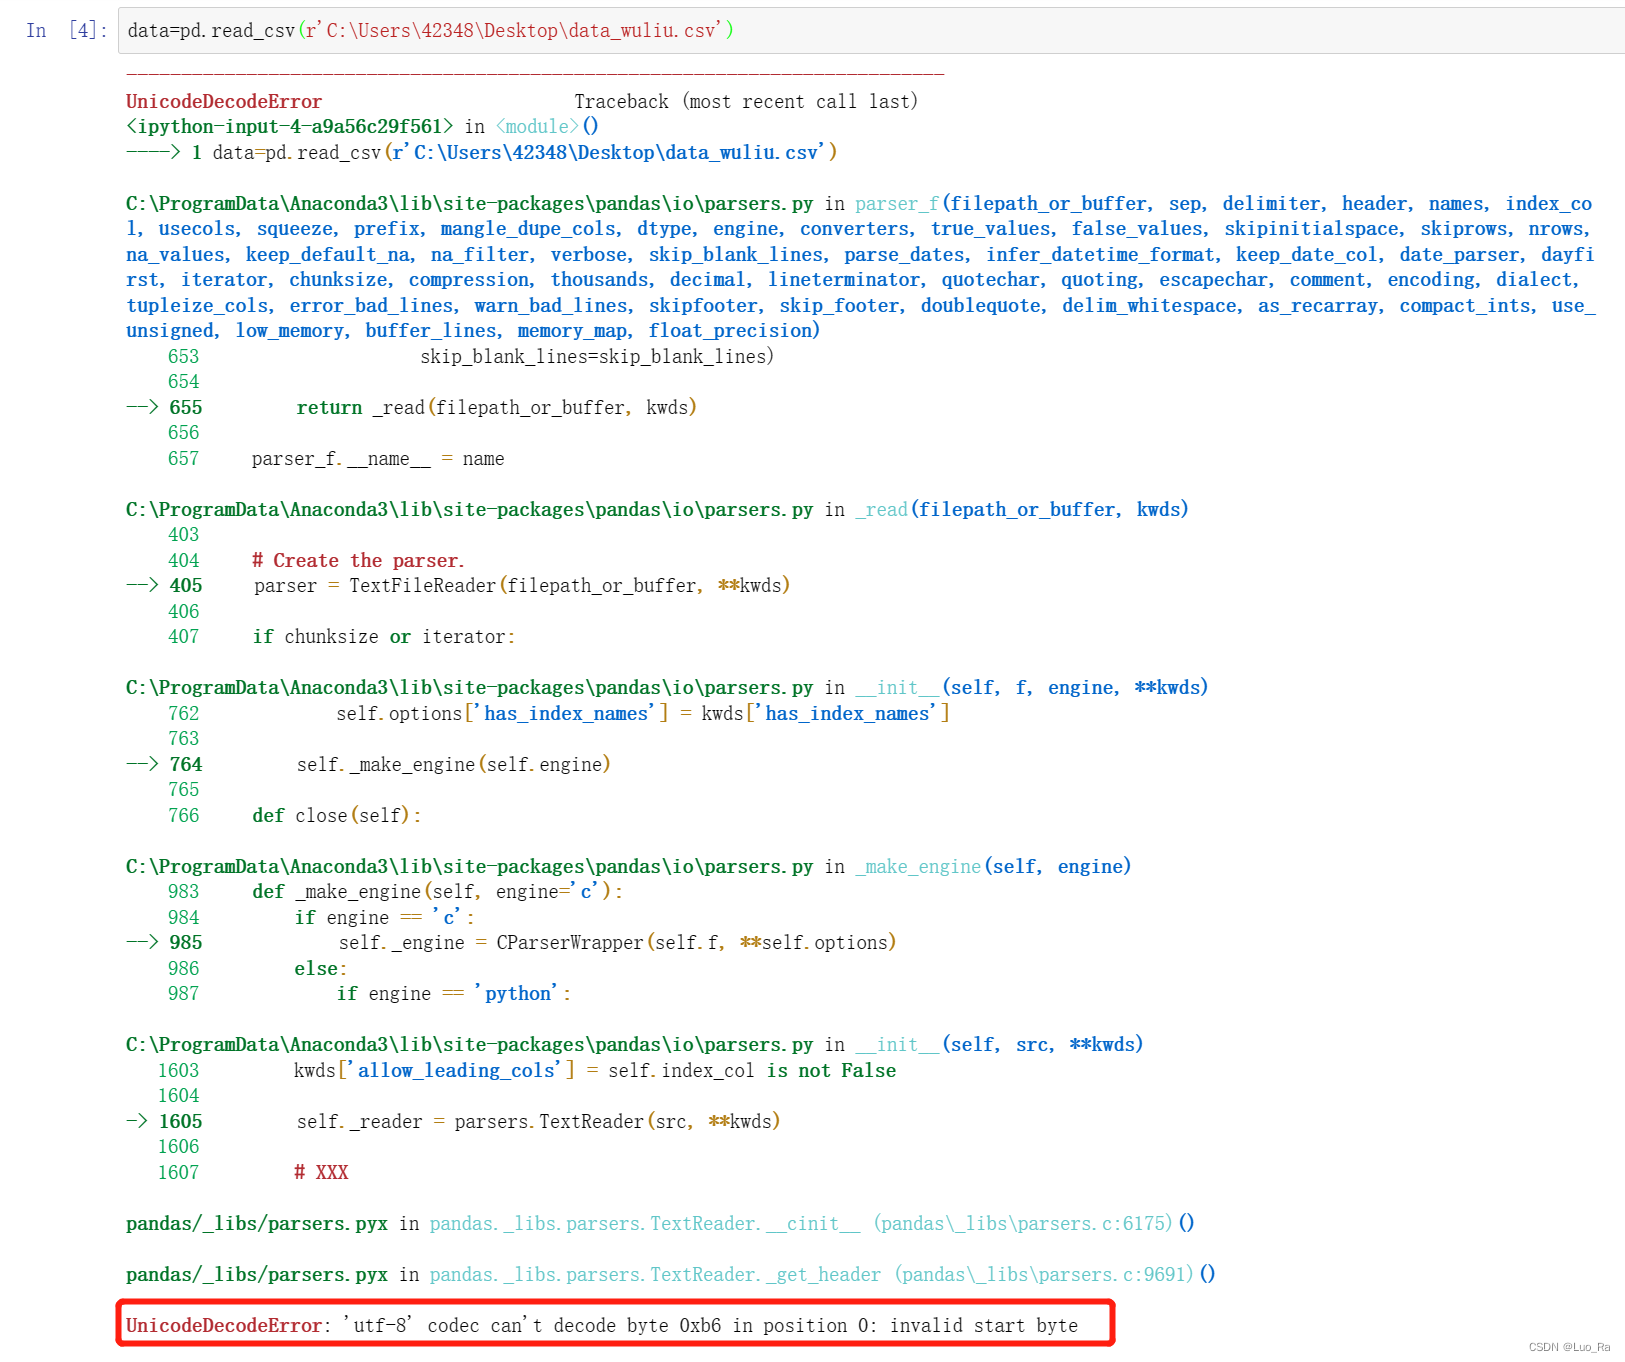Click the has_index_names assignment on line 762
Image resolution: width=1625 pixels, height=1362 pixels.
(640, 712)
